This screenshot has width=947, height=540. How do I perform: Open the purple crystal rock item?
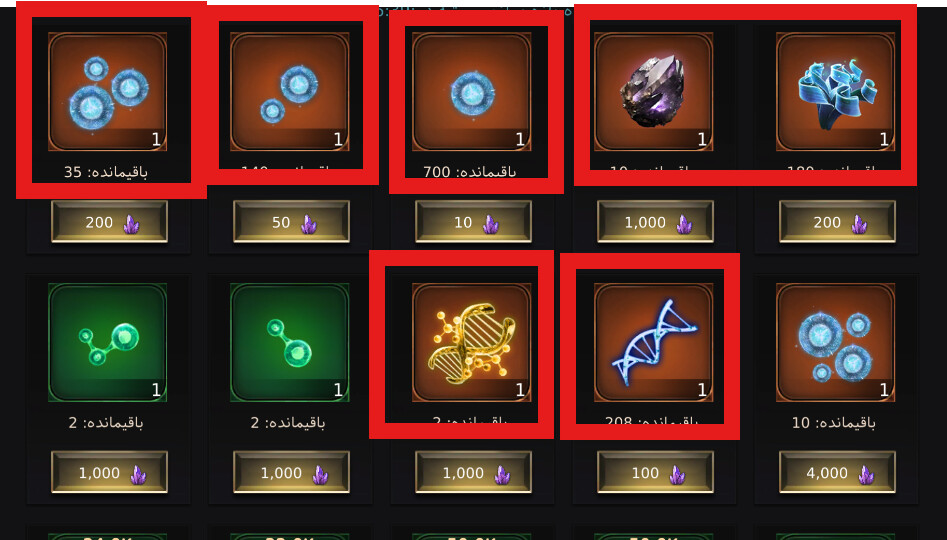point(653,92)
